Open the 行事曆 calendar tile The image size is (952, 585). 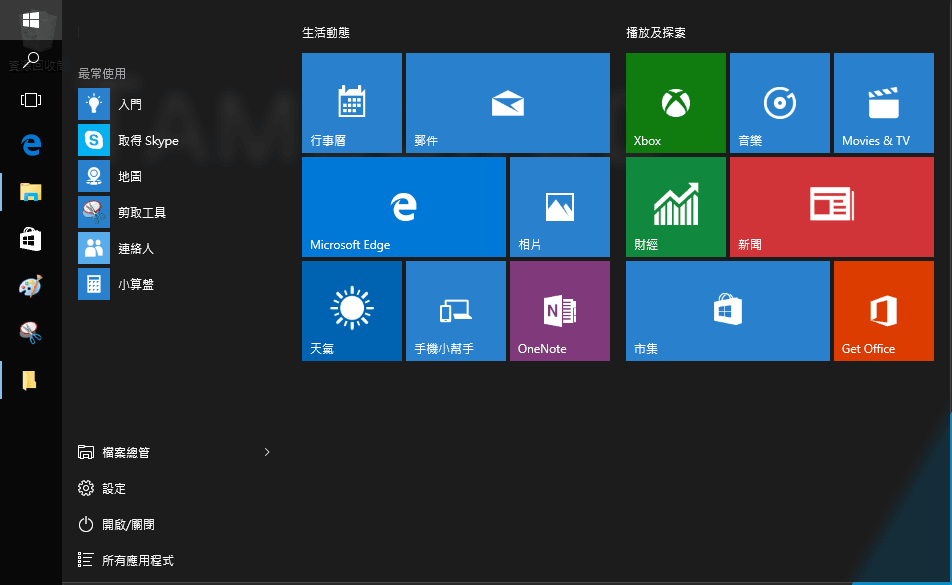[x=352, y=103]
